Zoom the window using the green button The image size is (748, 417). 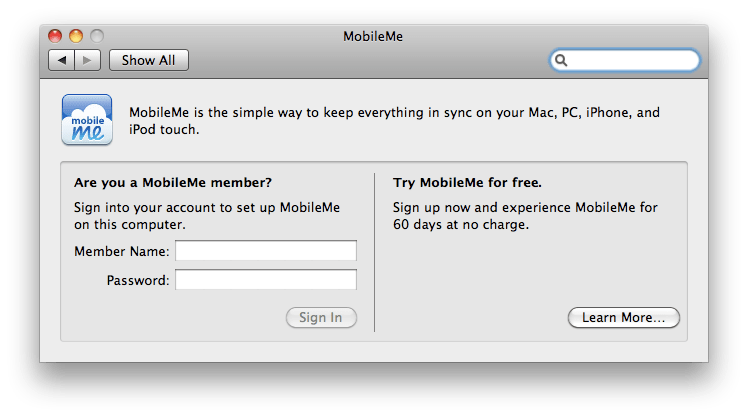click(x=97, y=38)
